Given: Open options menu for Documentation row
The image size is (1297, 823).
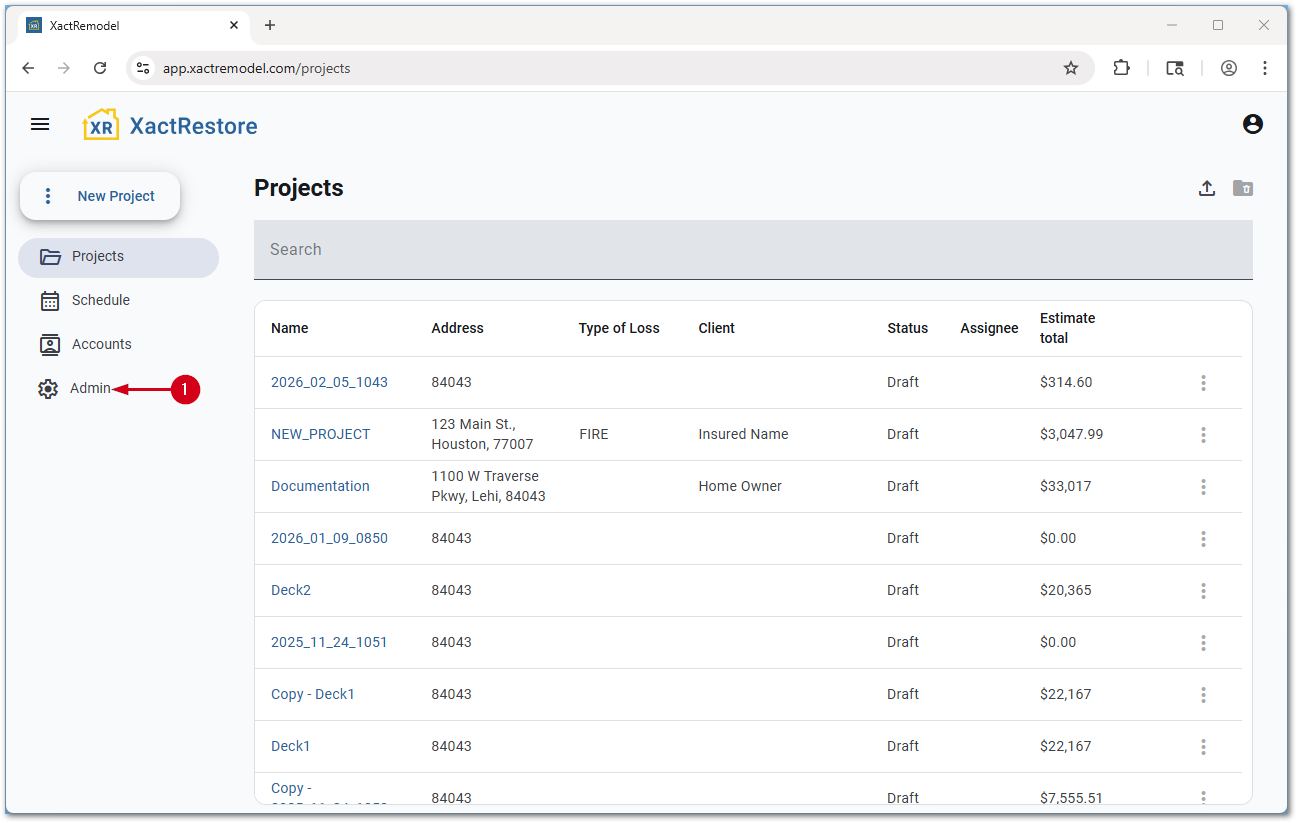Looking at the screenshot, I should [1203, 487].
